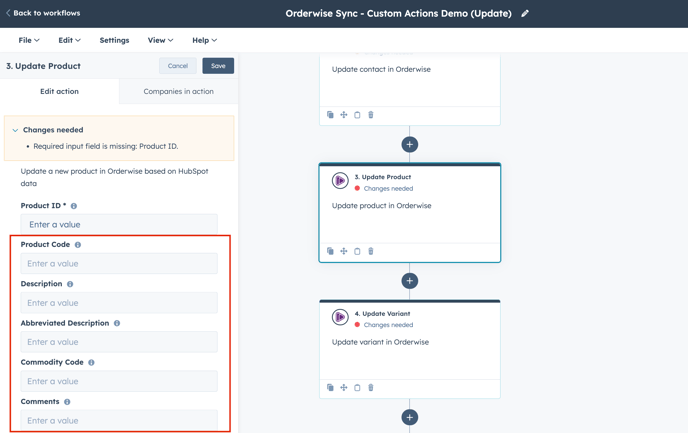Show info tooltip for Product ID
This screenshot has width=688, height=433.
pyautogui.click(x=74, y=206)
